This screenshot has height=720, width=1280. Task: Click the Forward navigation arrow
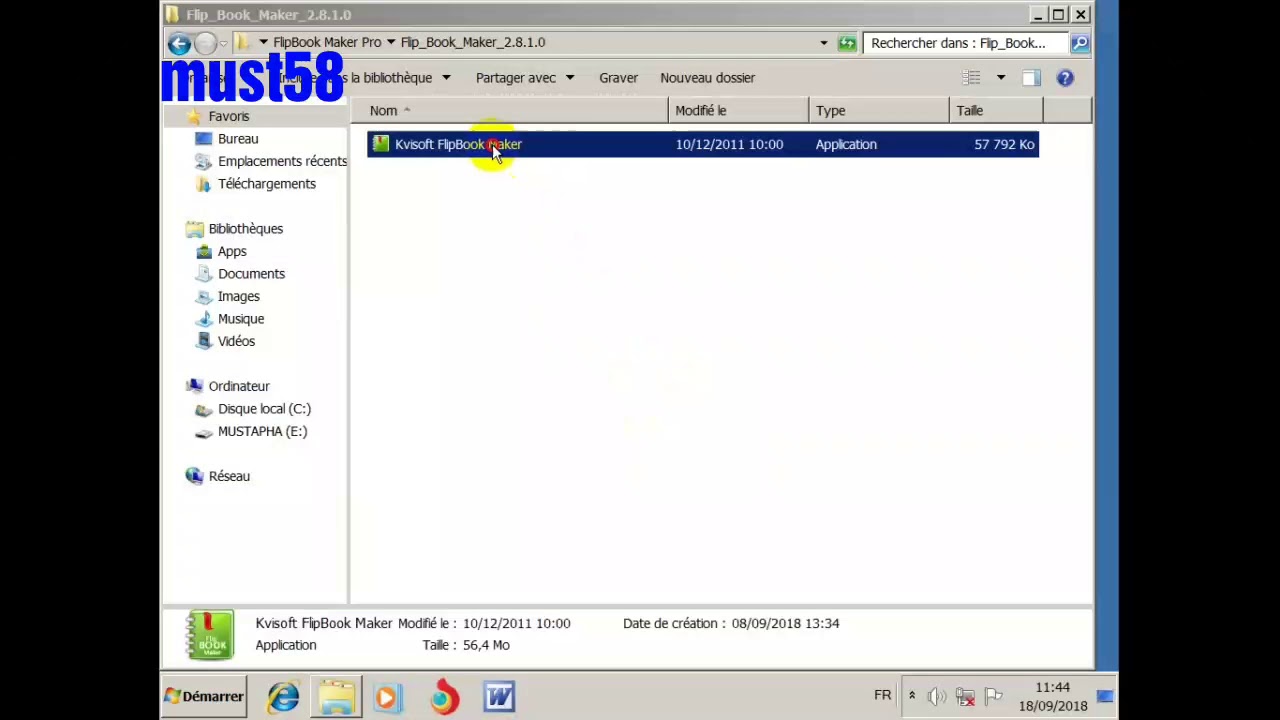coord(205,43)
